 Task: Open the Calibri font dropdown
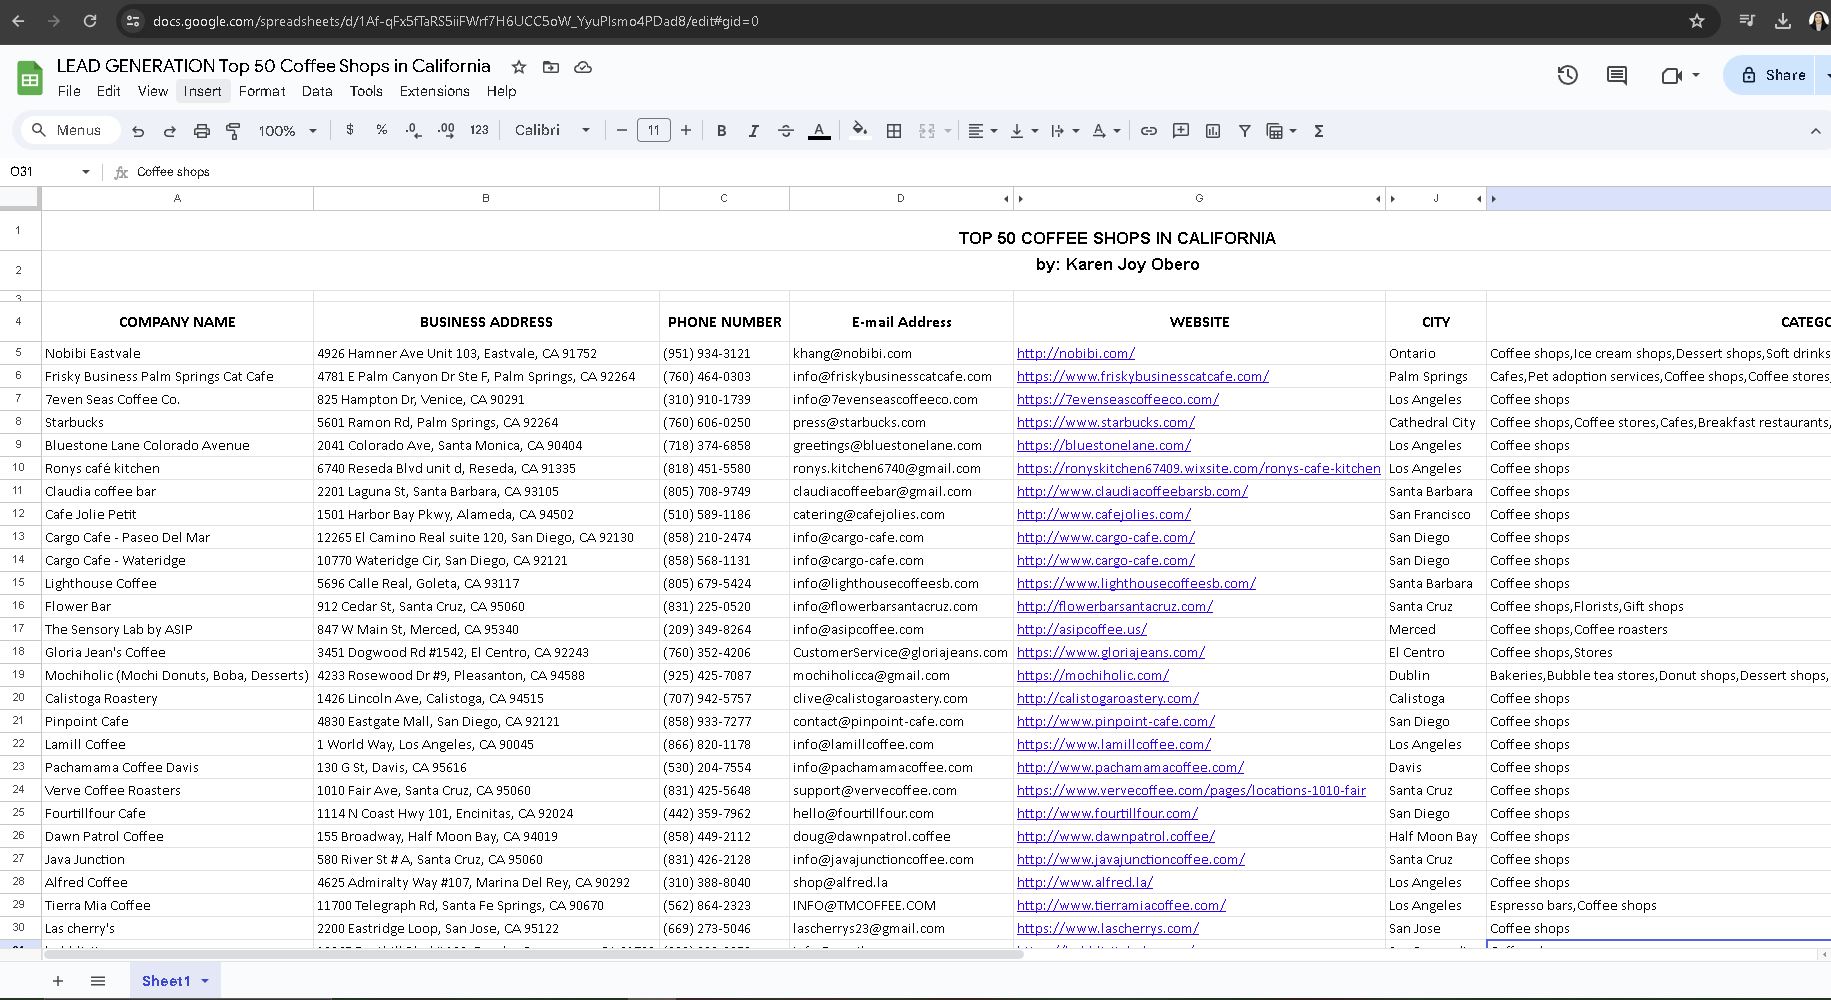tap(552, 130)
